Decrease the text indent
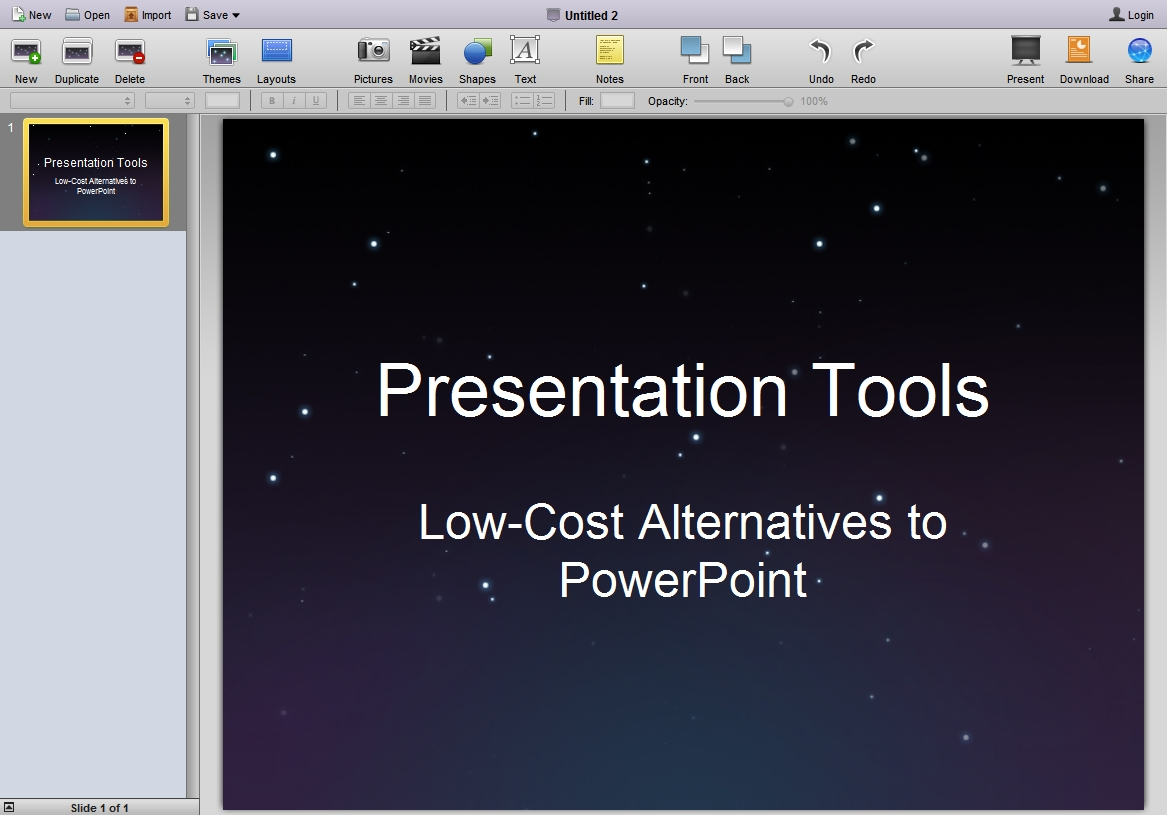Viewport: 1167px width, 815px height. click(x=468, y=100)
